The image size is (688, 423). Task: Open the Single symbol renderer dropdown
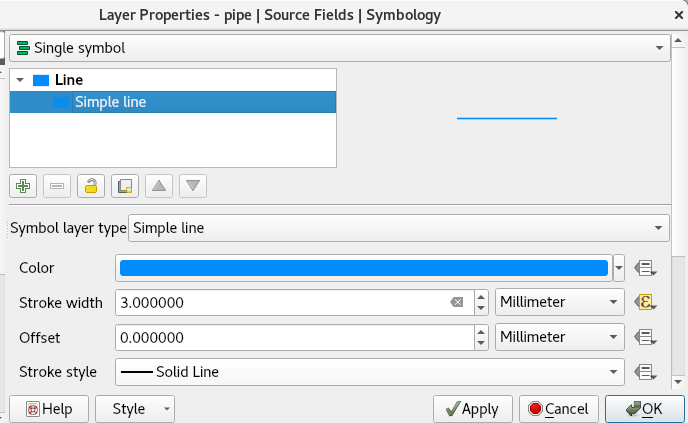point(340,48)
